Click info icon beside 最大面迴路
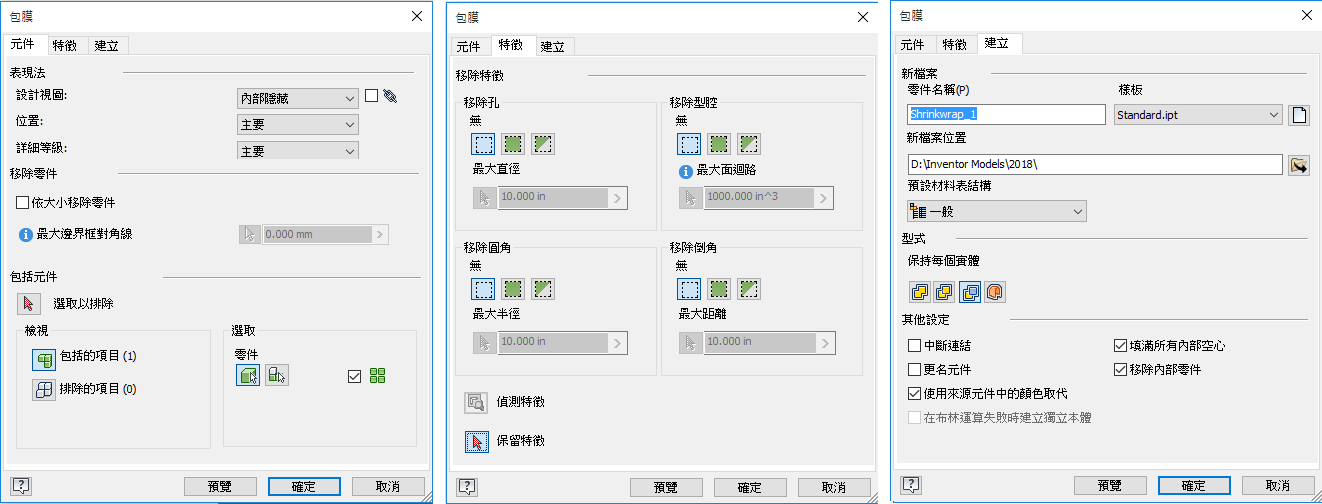The width and height of the screenshot is (1322, 504). point(686,172)
